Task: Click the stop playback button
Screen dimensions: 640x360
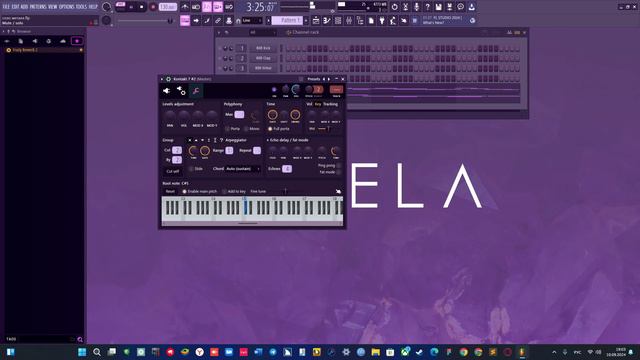Action: tap(142, 7)
